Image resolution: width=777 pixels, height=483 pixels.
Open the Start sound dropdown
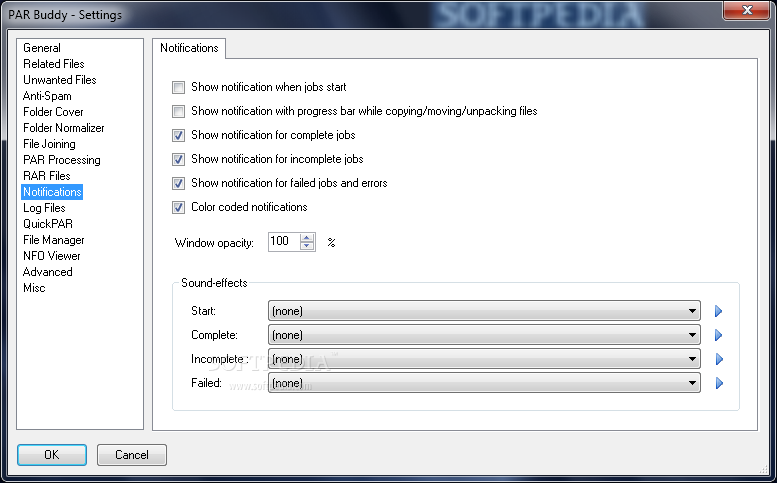click(484, 311)
